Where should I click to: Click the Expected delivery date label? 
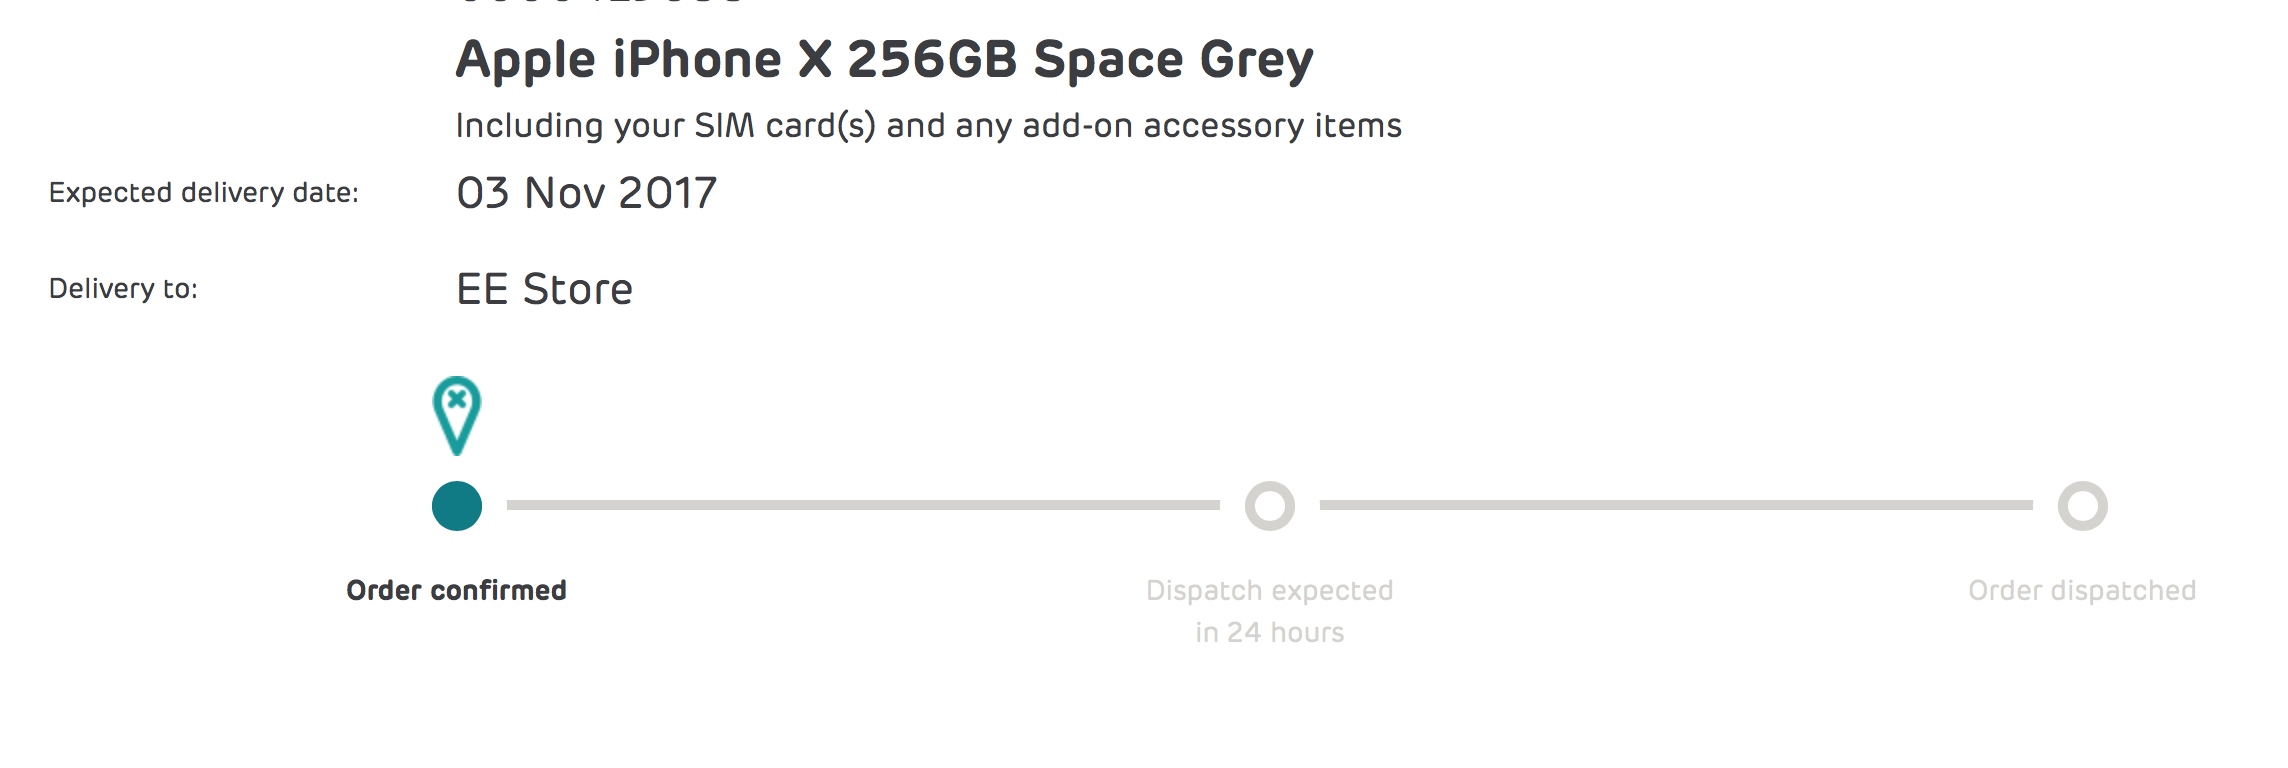click(x=204, y=192)
